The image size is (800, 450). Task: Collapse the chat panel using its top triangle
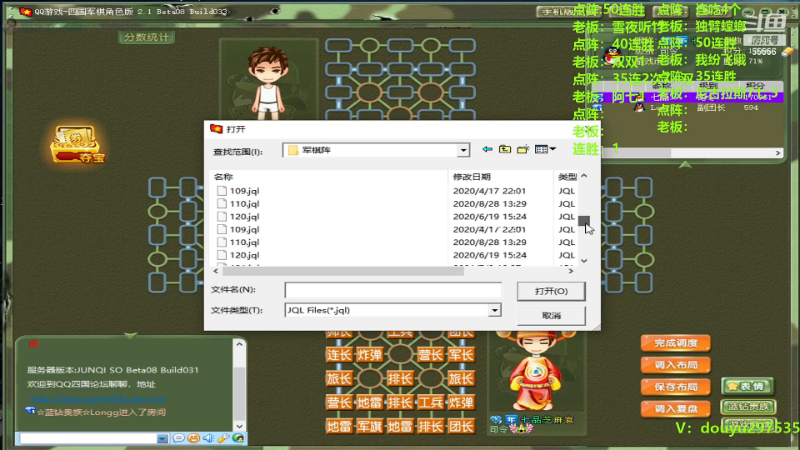point(131,335)
